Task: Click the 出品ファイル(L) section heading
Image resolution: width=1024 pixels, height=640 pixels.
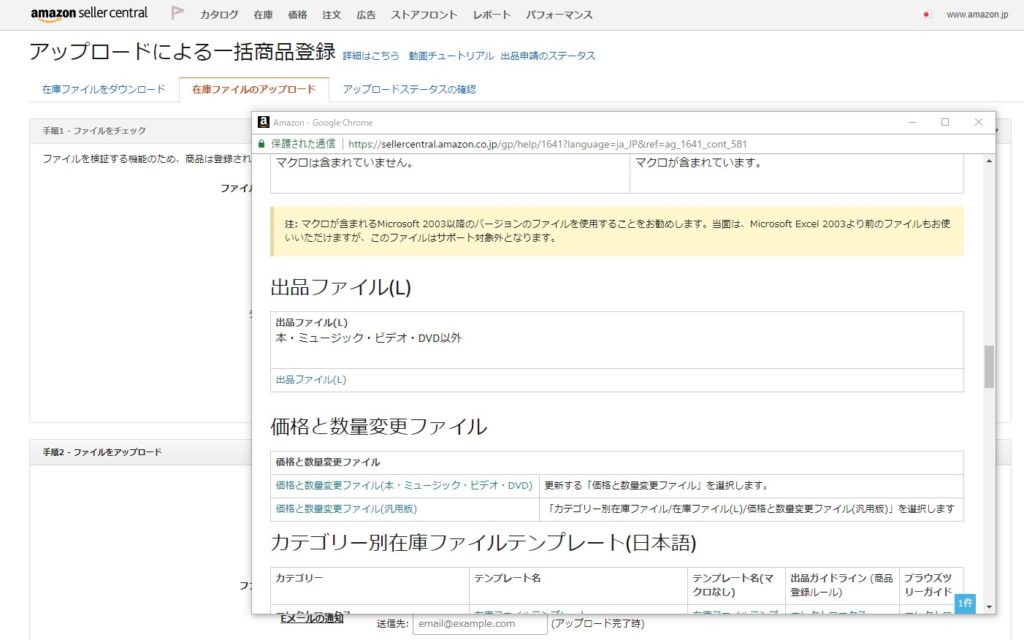Action: click(x=341, y=287)
